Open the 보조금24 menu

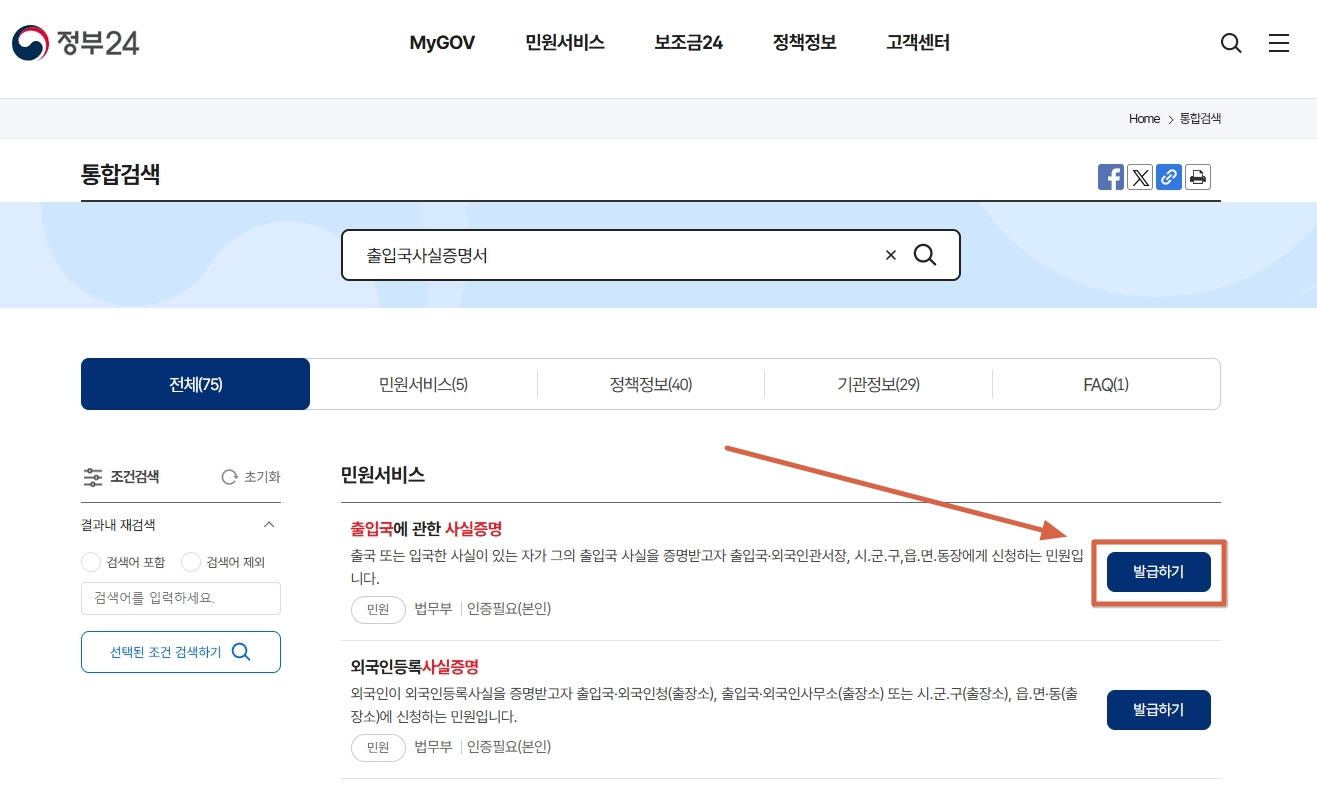click(689, 43)
